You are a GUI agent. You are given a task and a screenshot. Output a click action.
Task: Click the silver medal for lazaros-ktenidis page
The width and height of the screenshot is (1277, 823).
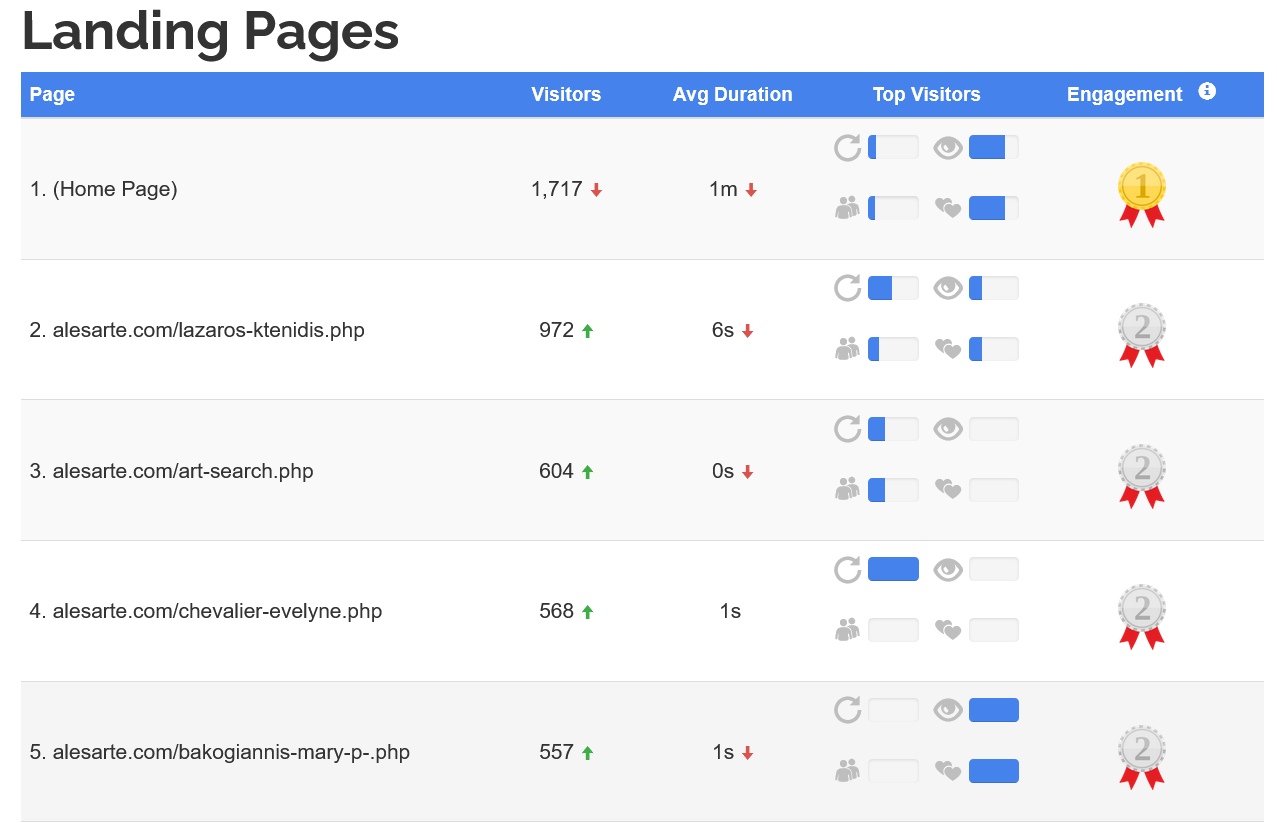pos(1141,335)
